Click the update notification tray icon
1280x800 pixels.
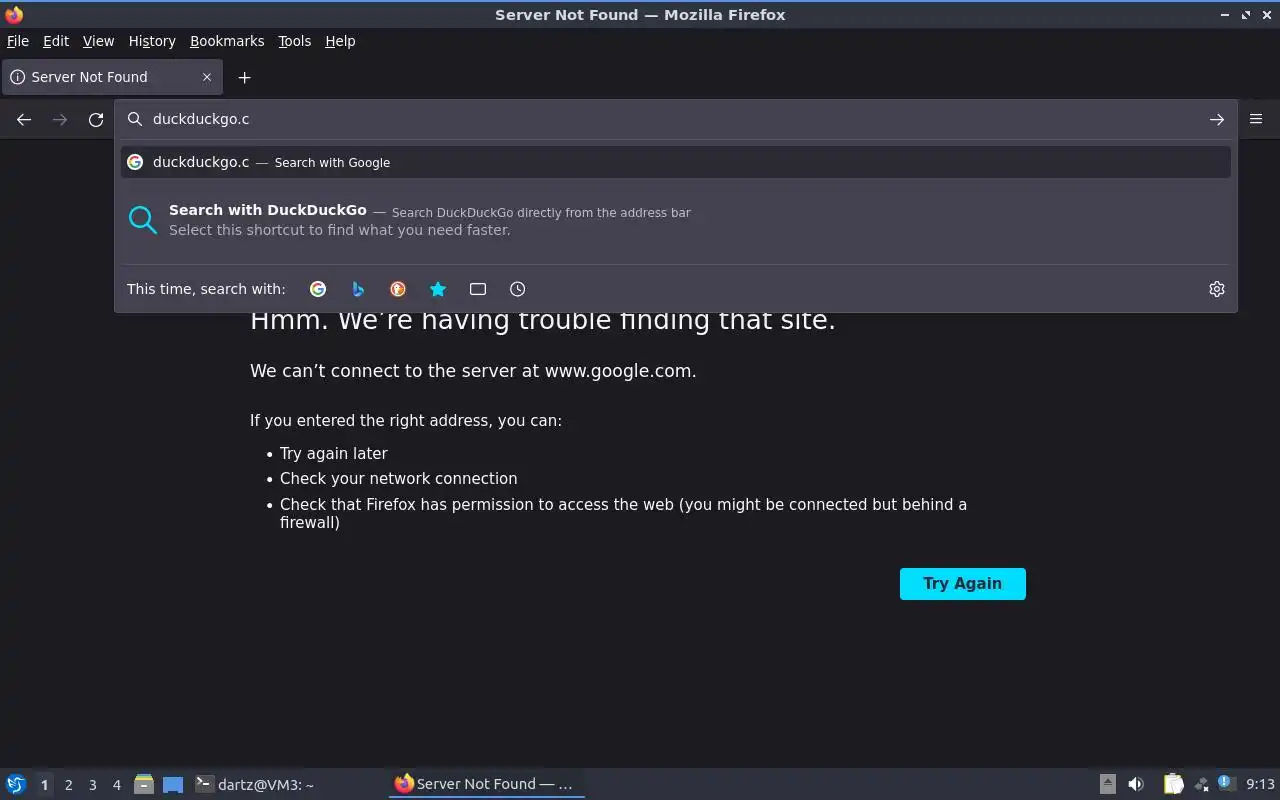click(x=1226, y=783)
